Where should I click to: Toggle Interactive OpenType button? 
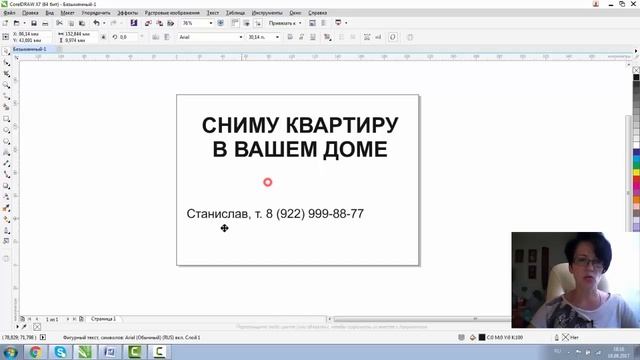[x=393, y=37]
